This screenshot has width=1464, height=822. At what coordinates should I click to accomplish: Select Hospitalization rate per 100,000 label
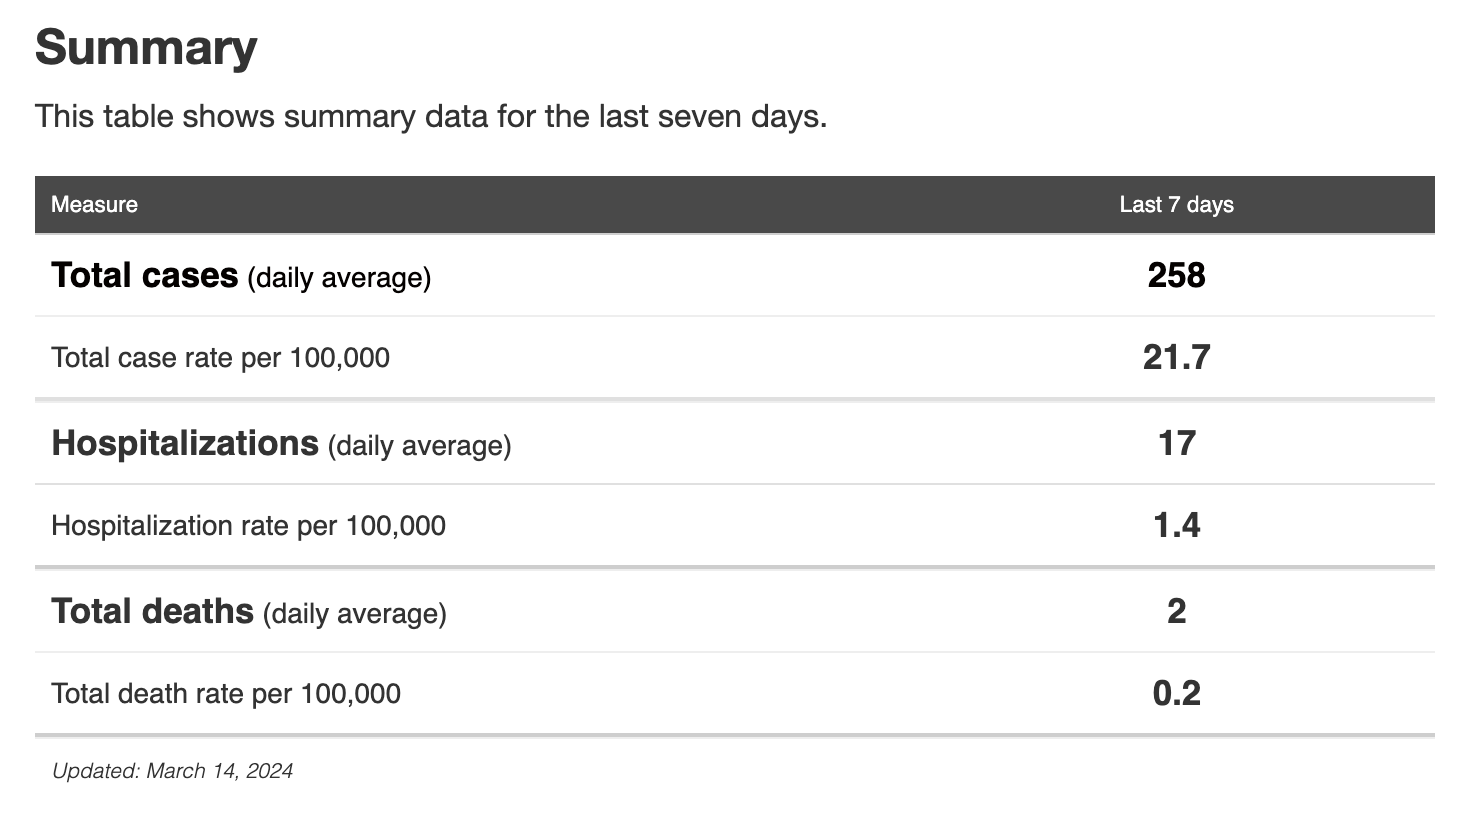click(x=248, y=526)
